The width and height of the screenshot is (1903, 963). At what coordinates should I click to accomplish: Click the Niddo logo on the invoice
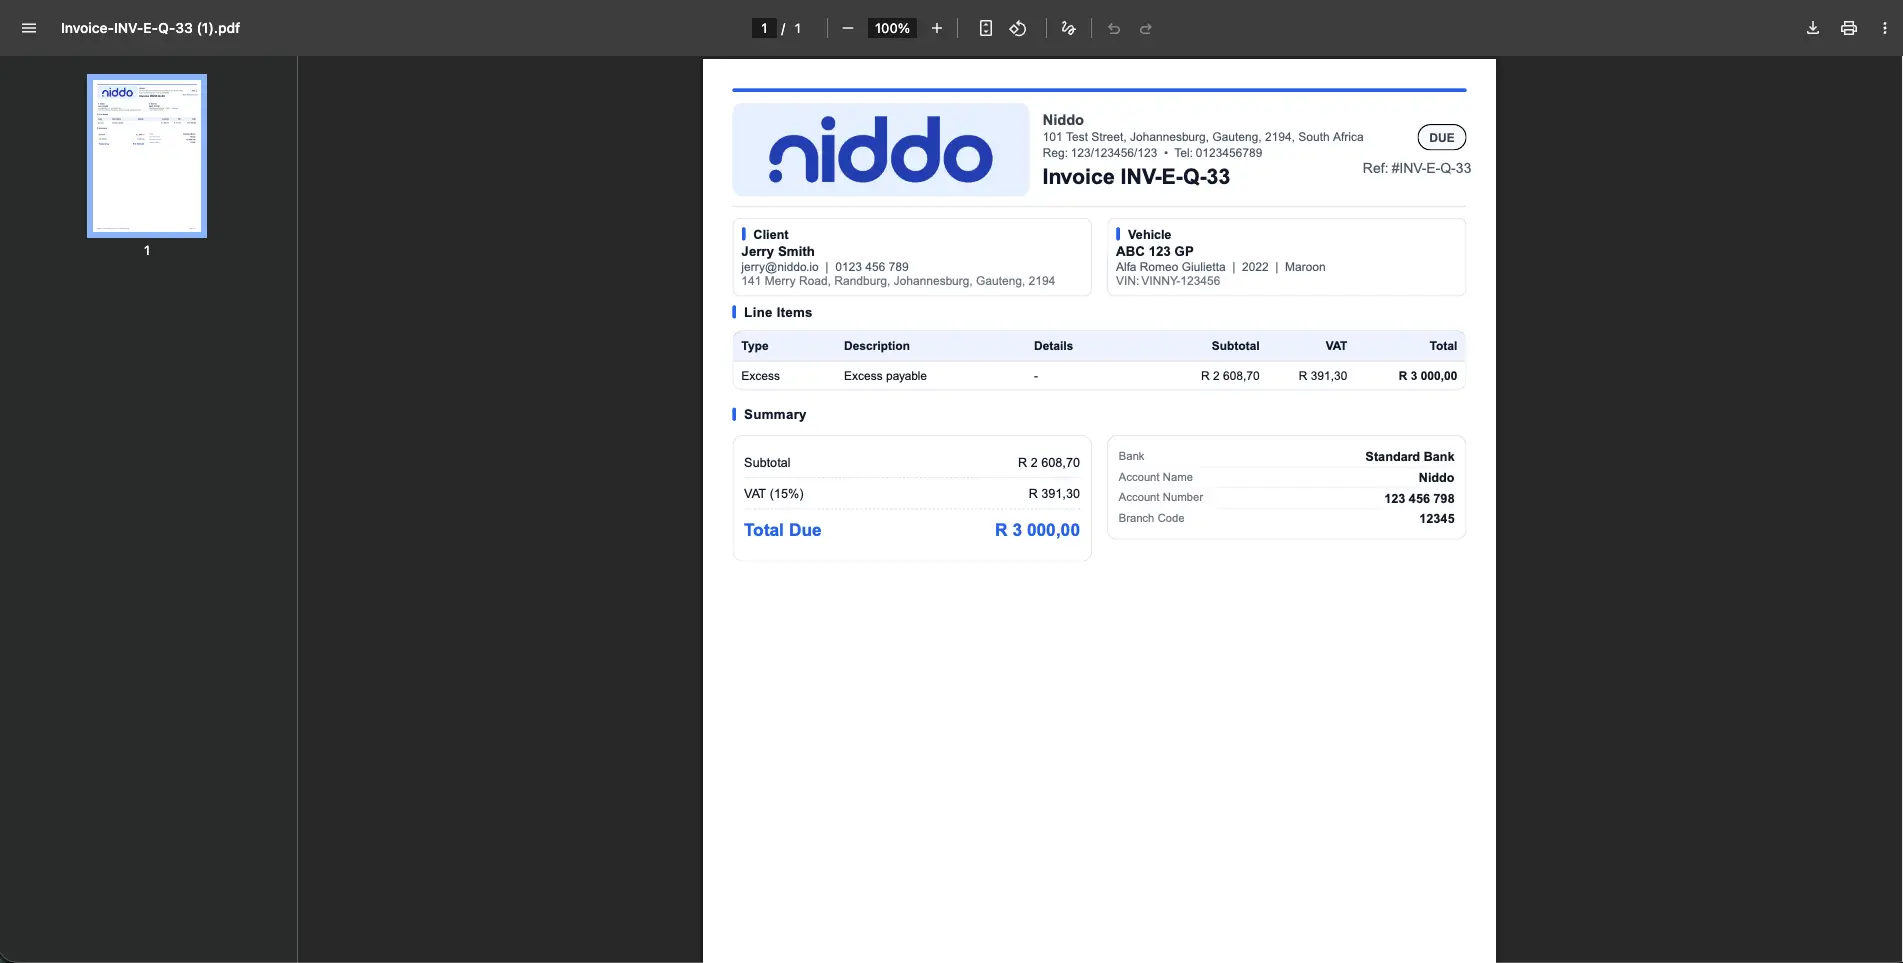pos(879,150)
